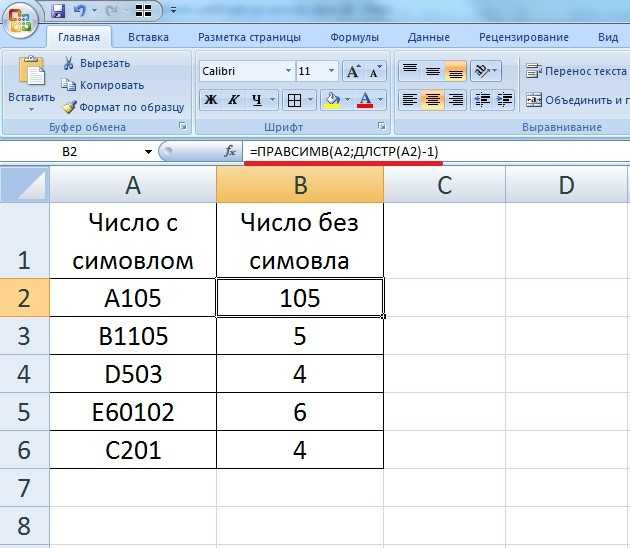
Task: Switch to the Формулы tab
Action: (354, 37)
